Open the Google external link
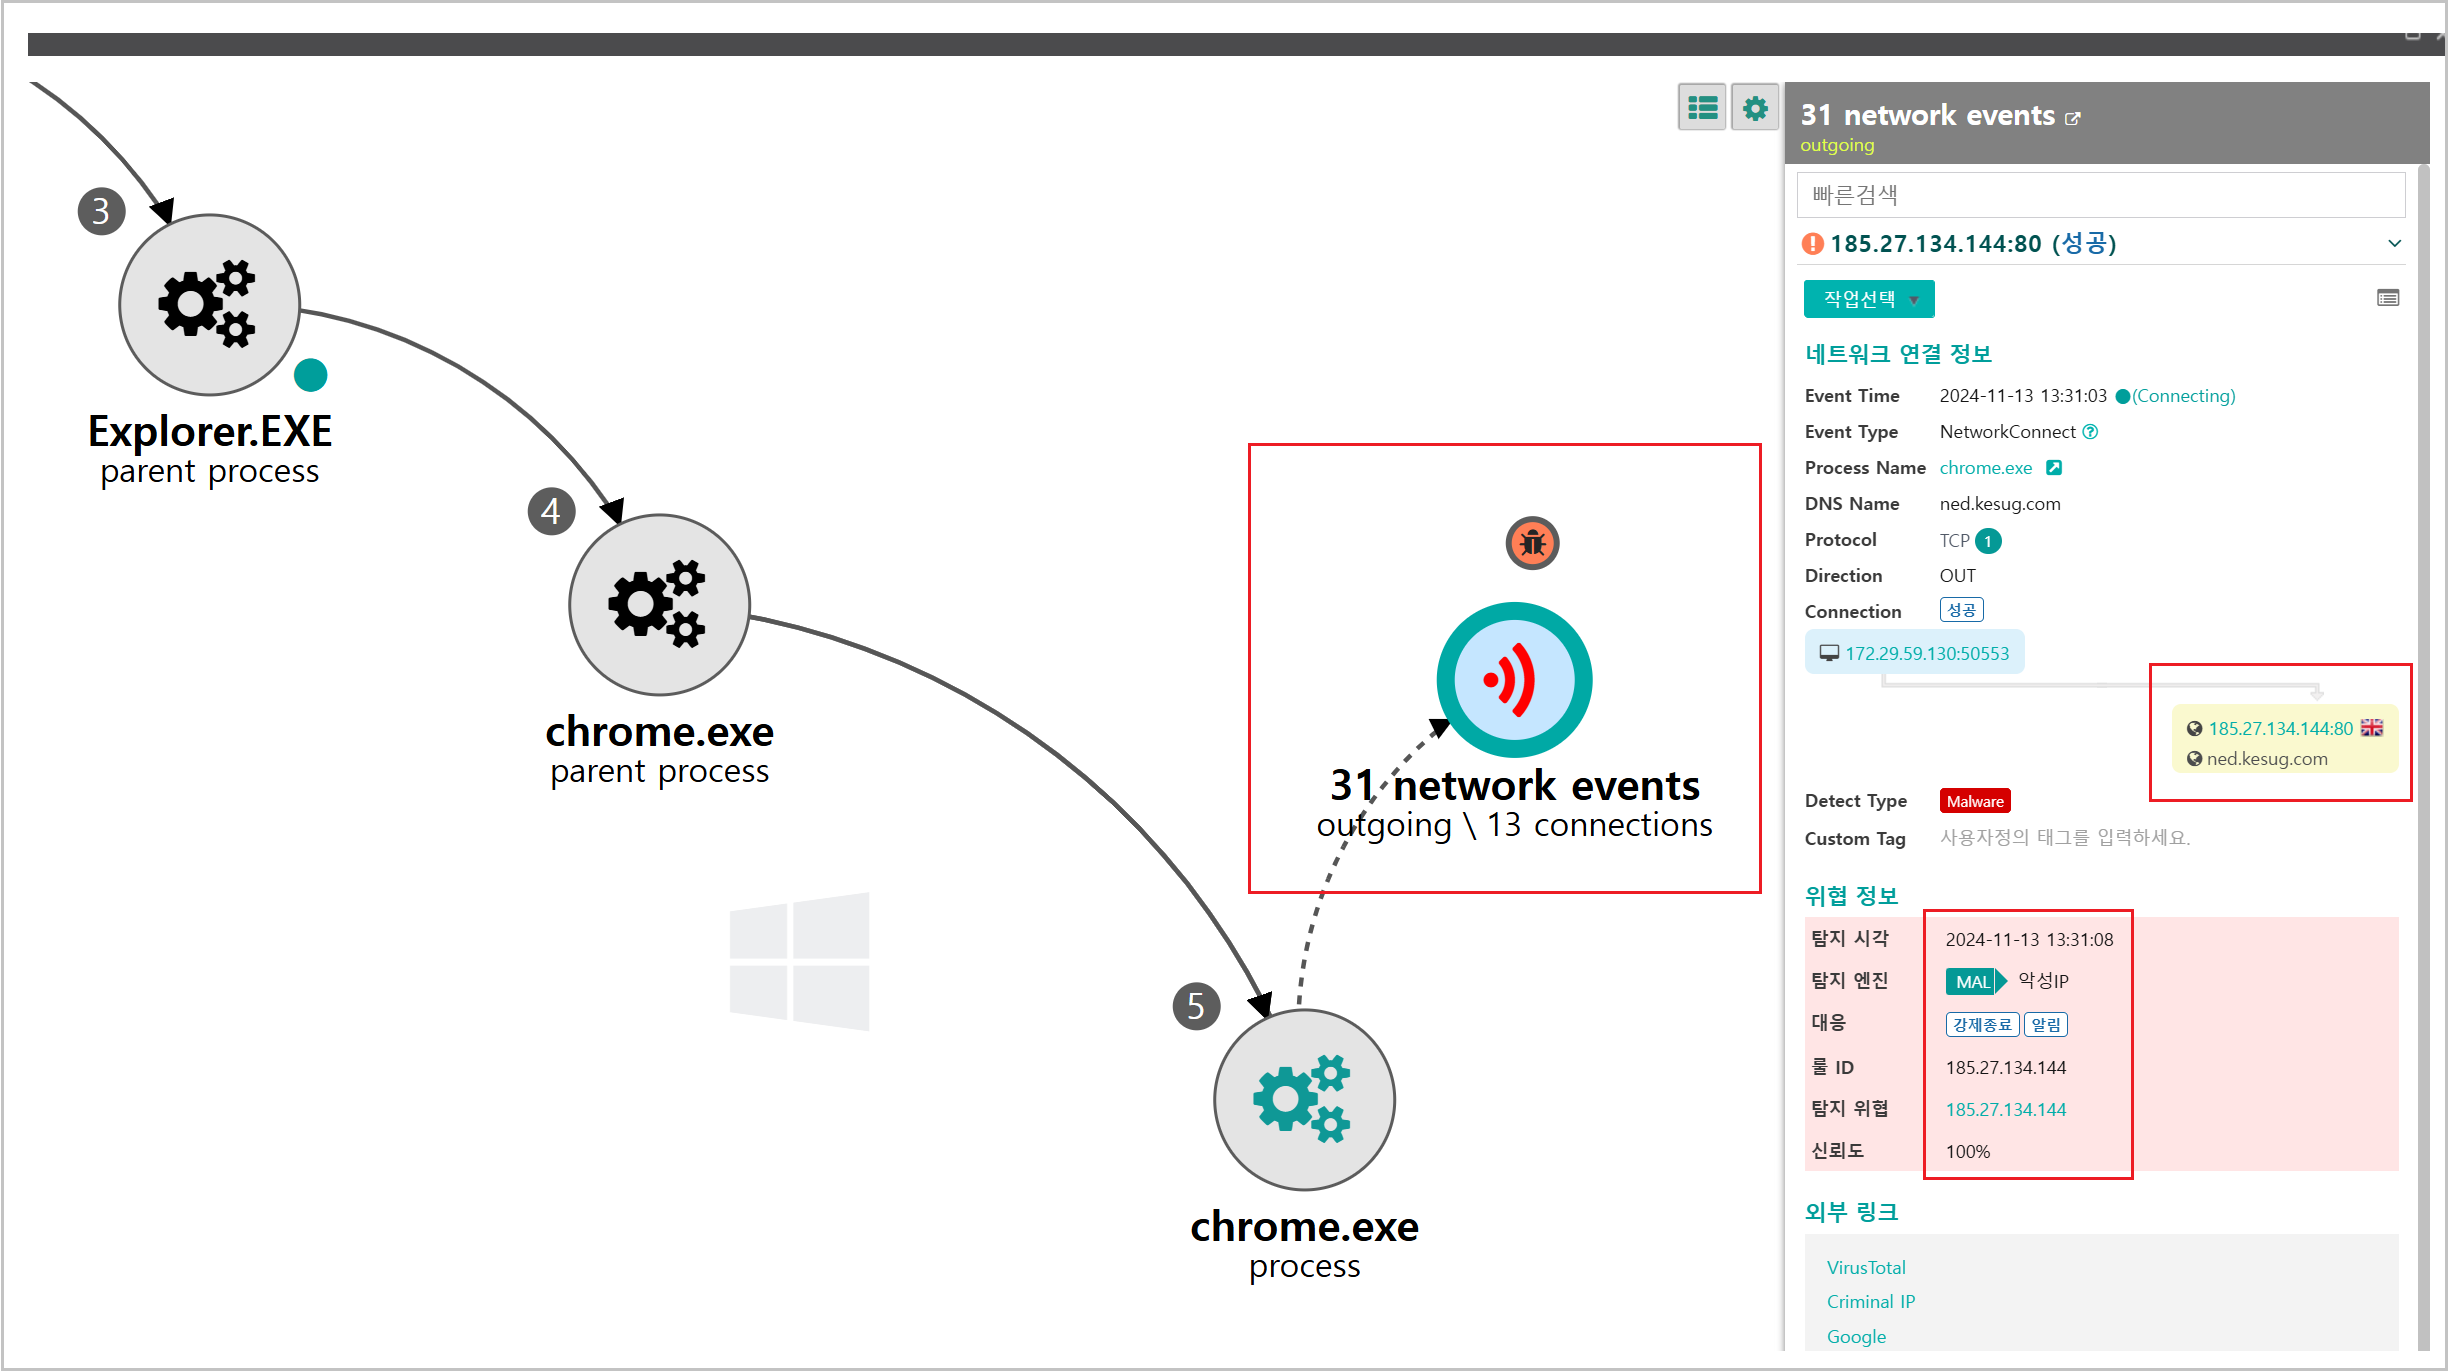Screen dimensions: 2449x1372 click(1856, 1336)
